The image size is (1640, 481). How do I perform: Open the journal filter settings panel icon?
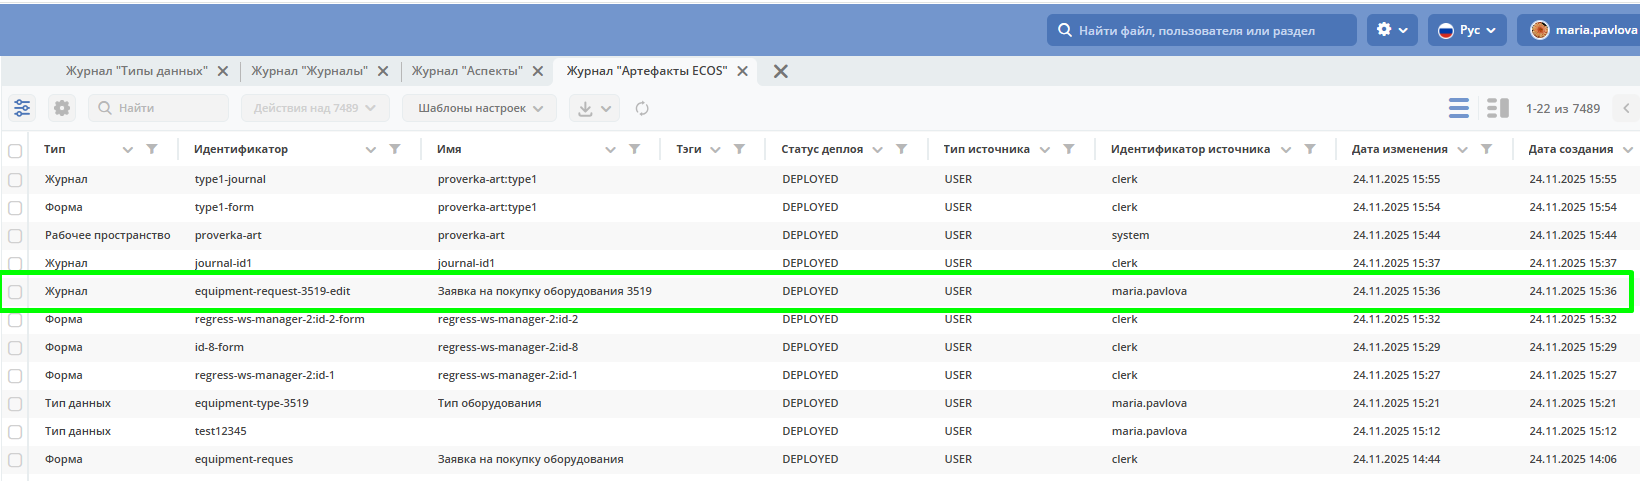click(x=22, y=108)
